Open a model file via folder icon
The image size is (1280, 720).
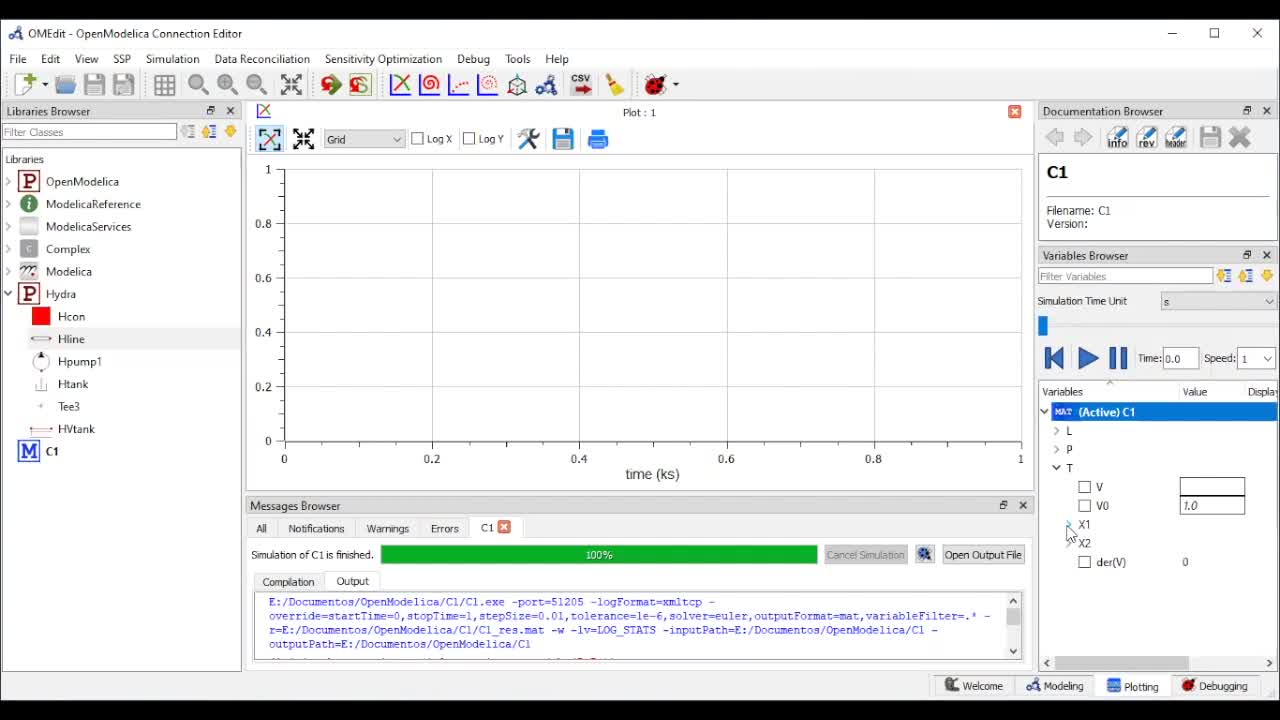click(65, 85)
